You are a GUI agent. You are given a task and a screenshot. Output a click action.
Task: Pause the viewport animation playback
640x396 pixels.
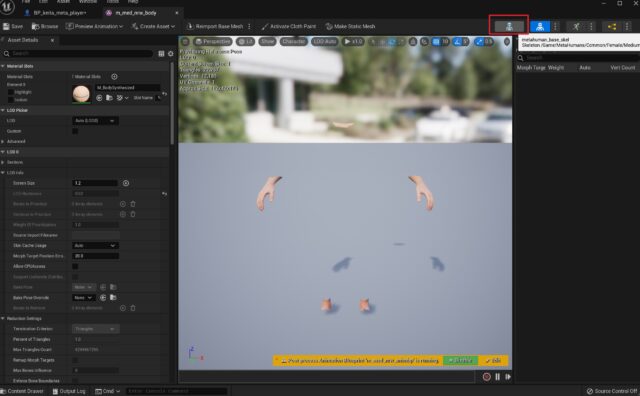pyautogui.click(x=498, y=377)
